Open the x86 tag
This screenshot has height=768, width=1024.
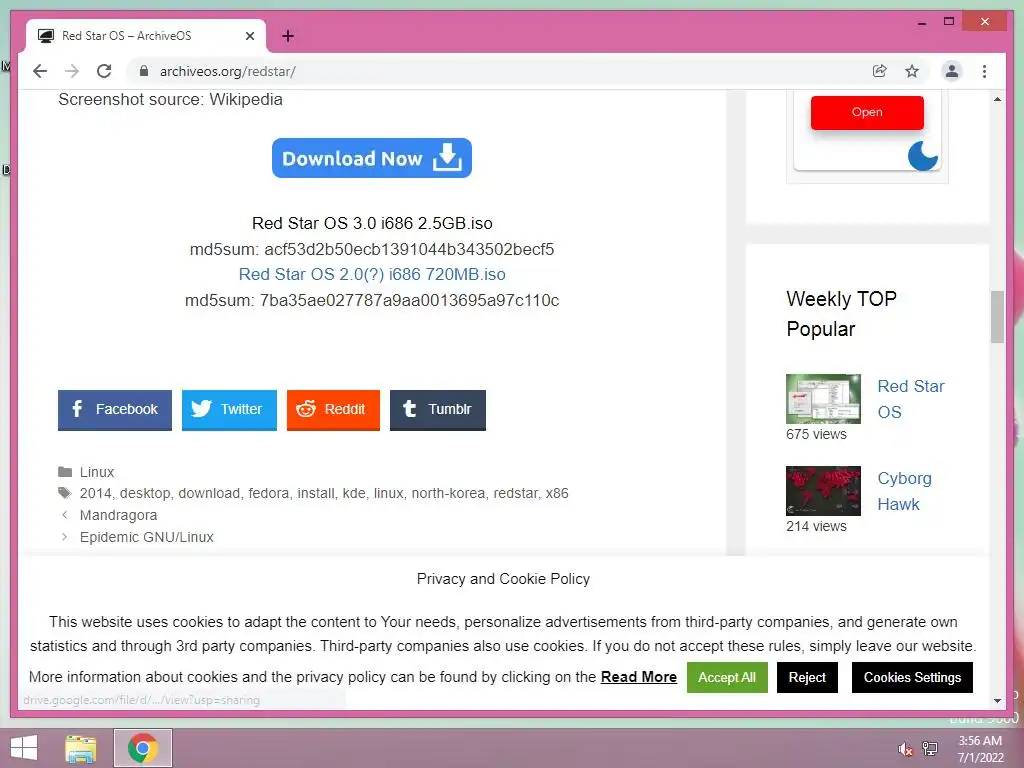coord(557,493)
